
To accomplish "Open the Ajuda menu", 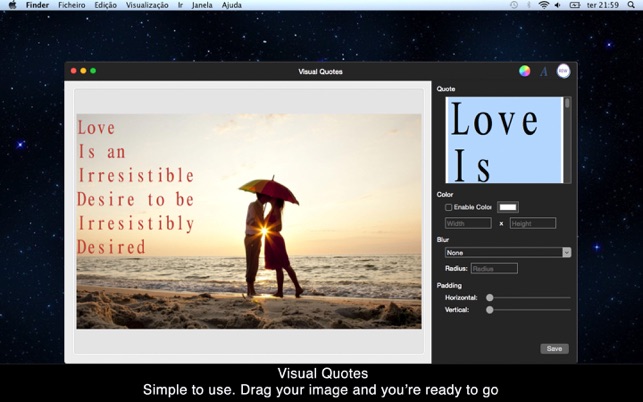I will pos(232,5).
